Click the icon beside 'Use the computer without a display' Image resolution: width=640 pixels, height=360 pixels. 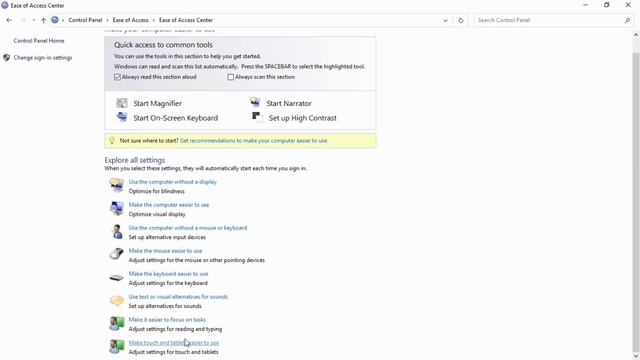[116, 185]
